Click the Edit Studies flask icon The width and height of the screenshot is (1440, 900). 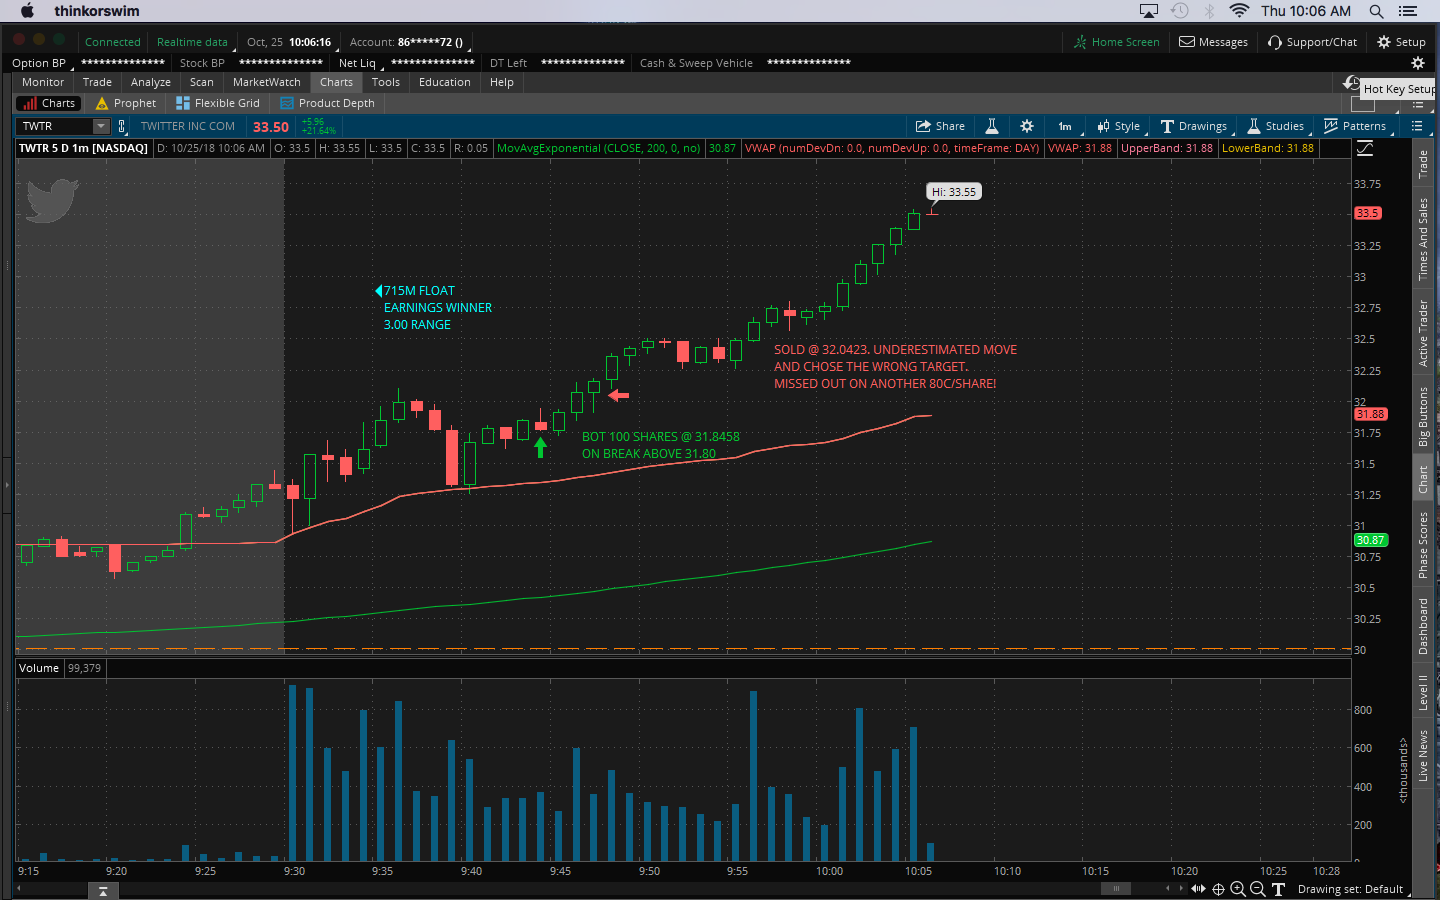(992, 126)
